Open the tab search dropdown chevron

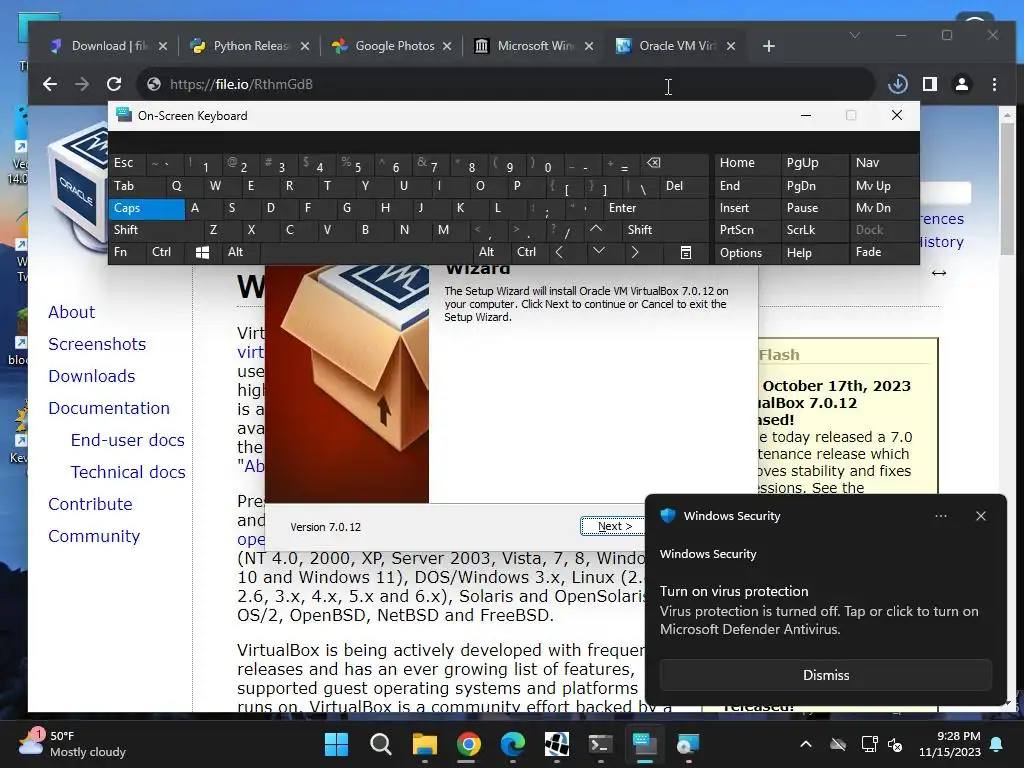pyautogui.click(x=854, y=35)
